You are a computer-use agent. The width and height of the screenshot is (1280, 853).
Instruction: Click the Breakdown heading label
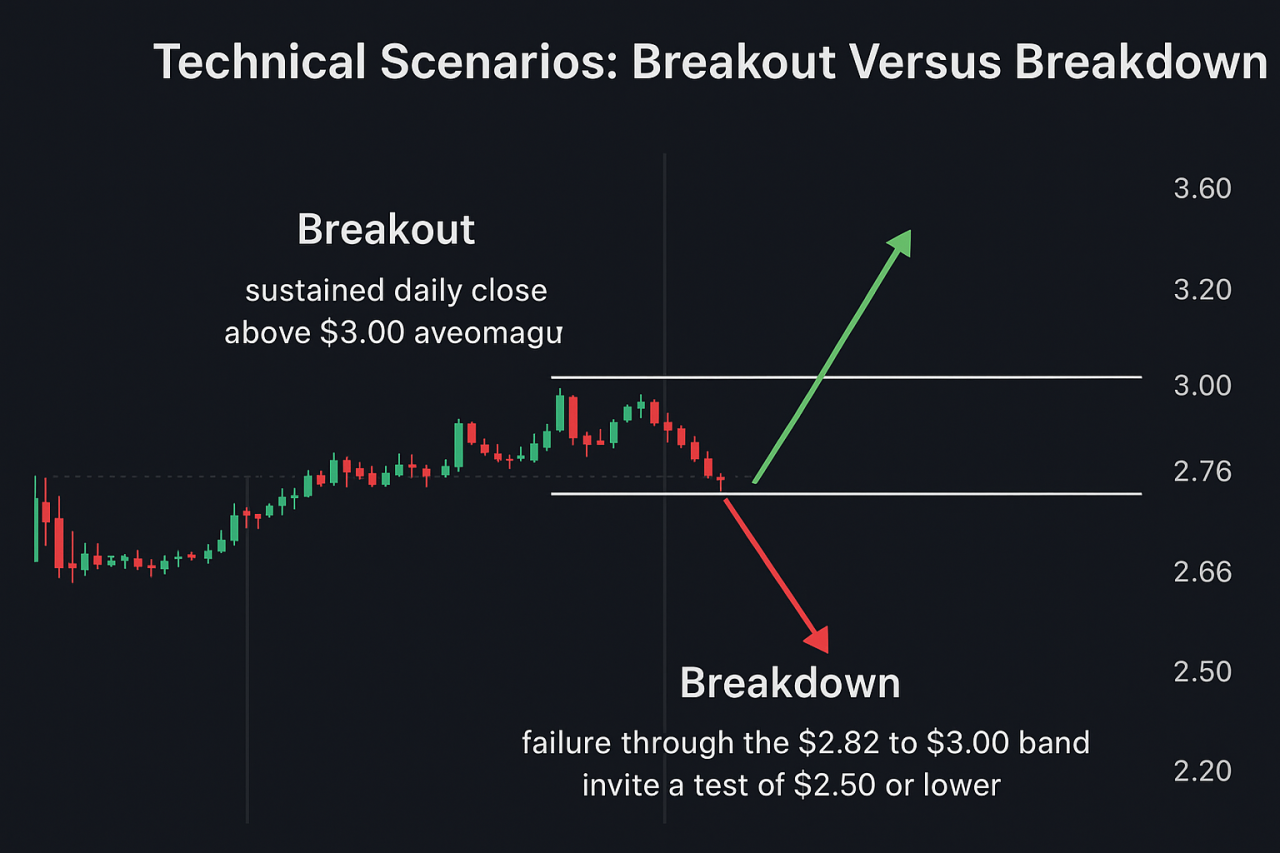pyautogui.click(x=790, y=683)
